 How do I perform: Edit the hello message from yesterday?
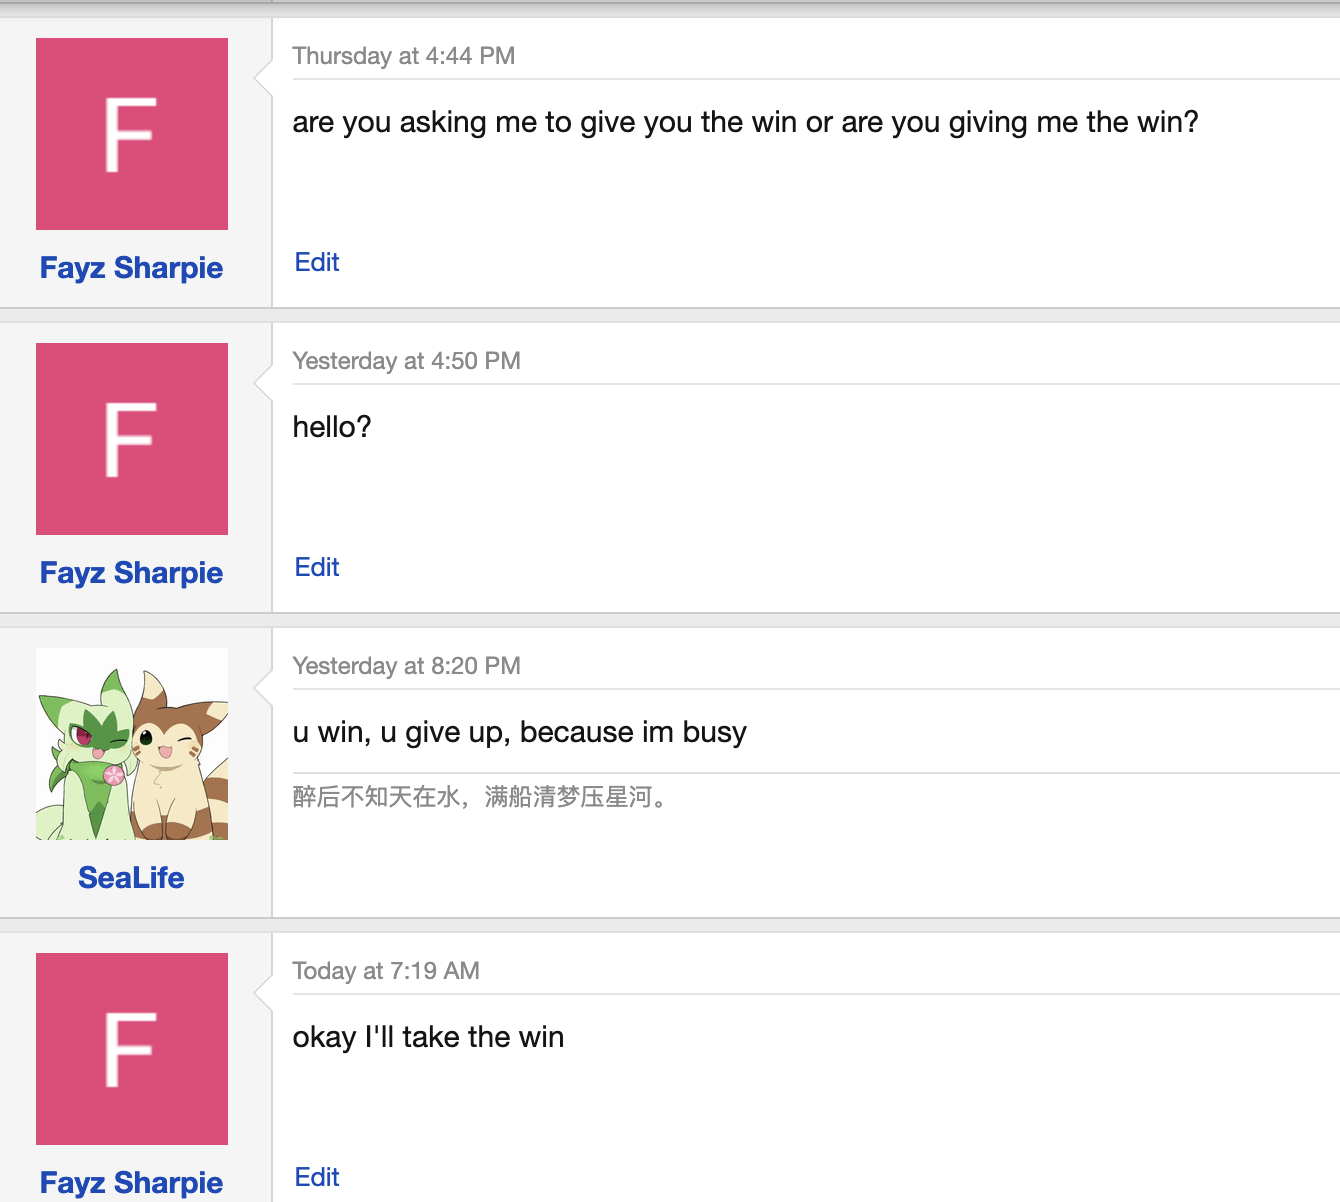click(316, 567)
